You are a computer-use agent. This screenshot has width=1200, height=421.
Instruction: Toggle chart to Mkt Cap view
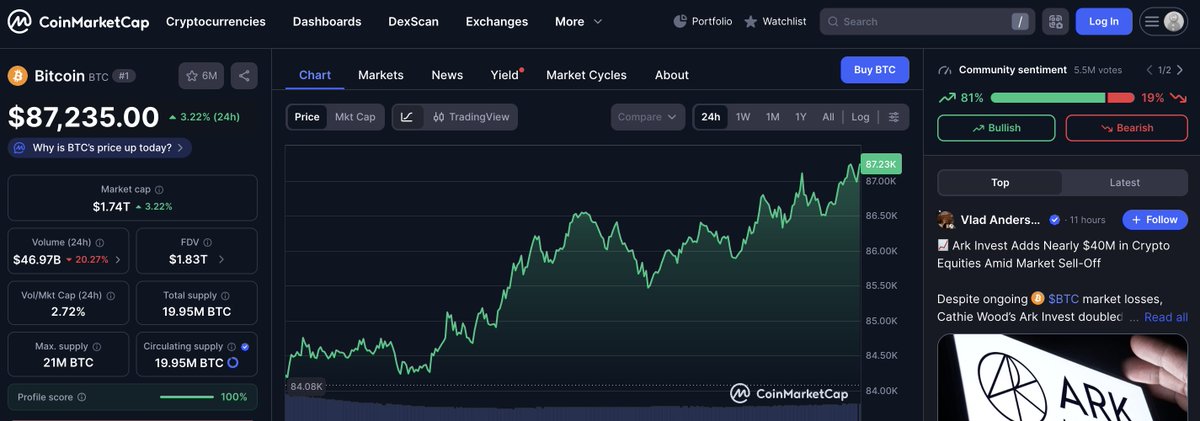[x=355, y=117]
